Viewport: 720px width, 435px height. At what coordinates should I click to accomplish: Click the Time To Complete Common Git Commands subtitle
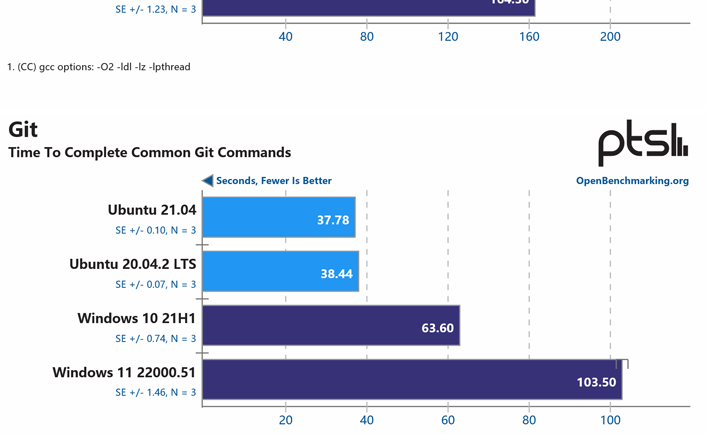pos(150,153)
